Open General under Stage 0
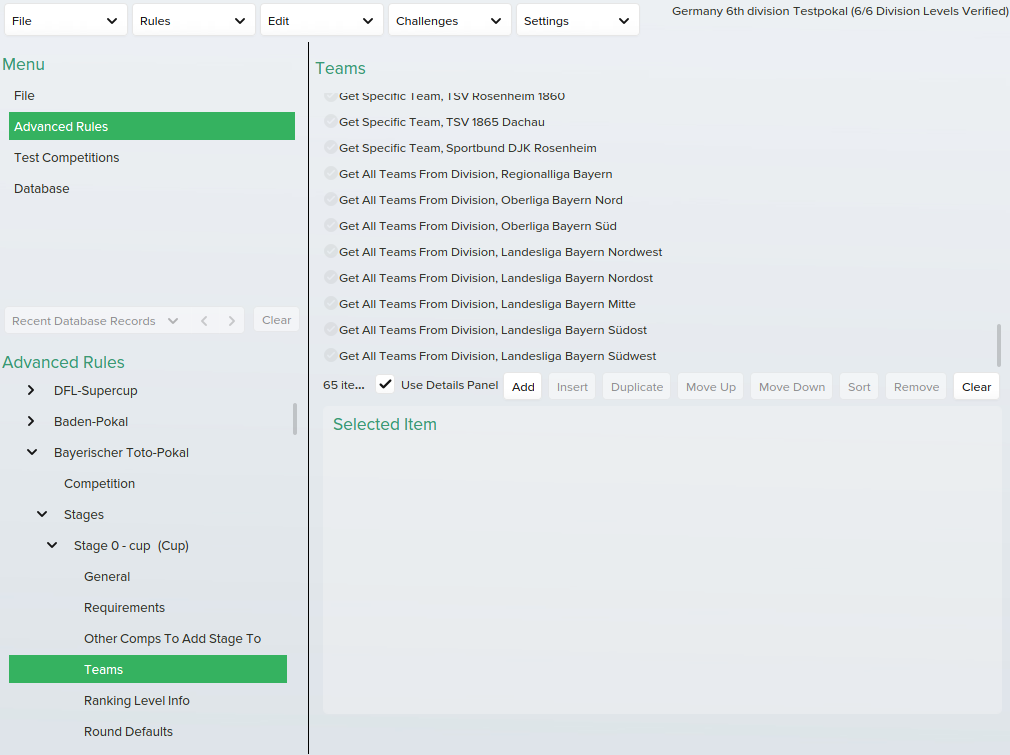 pyautogui.click(x=107, y=577)
